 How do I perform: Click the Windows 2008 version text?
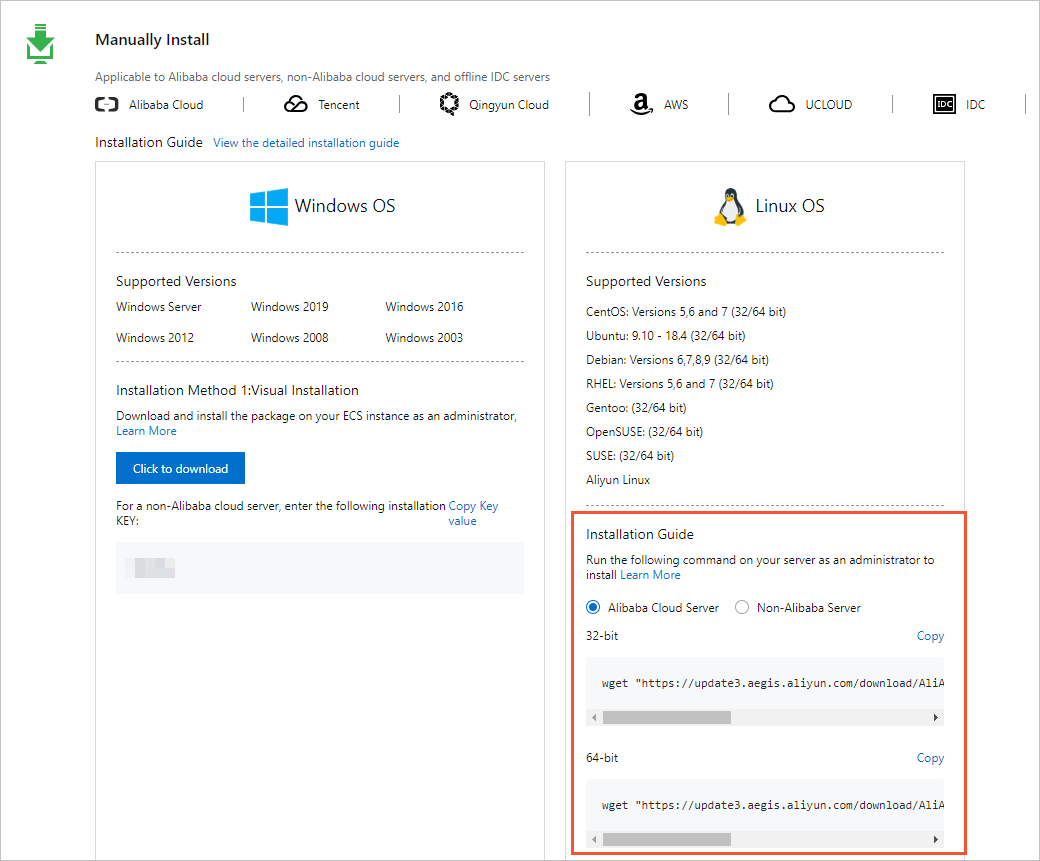point(289,338)
